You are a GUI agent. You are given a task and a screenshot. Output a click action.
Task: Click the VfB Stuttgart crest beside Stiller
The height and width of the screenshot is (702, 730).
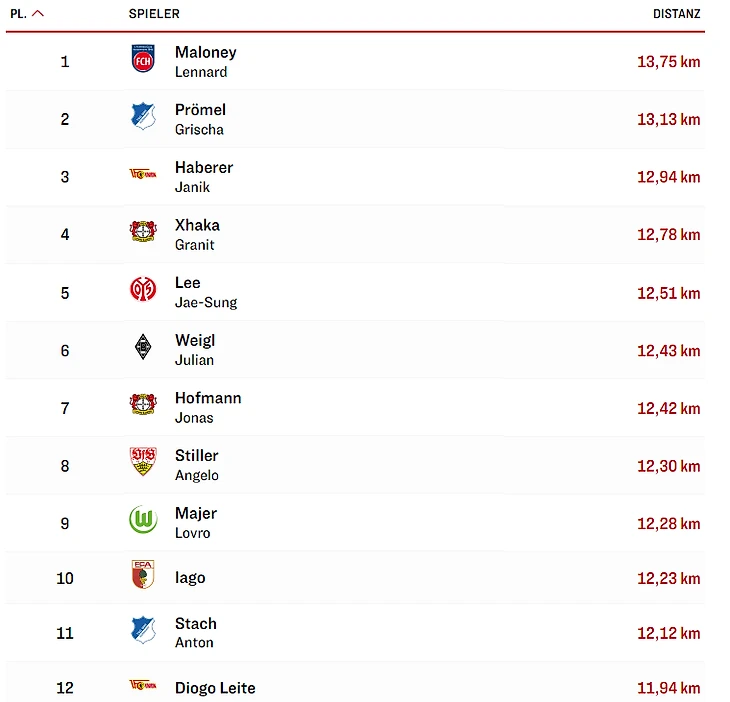tap(143, 464)
